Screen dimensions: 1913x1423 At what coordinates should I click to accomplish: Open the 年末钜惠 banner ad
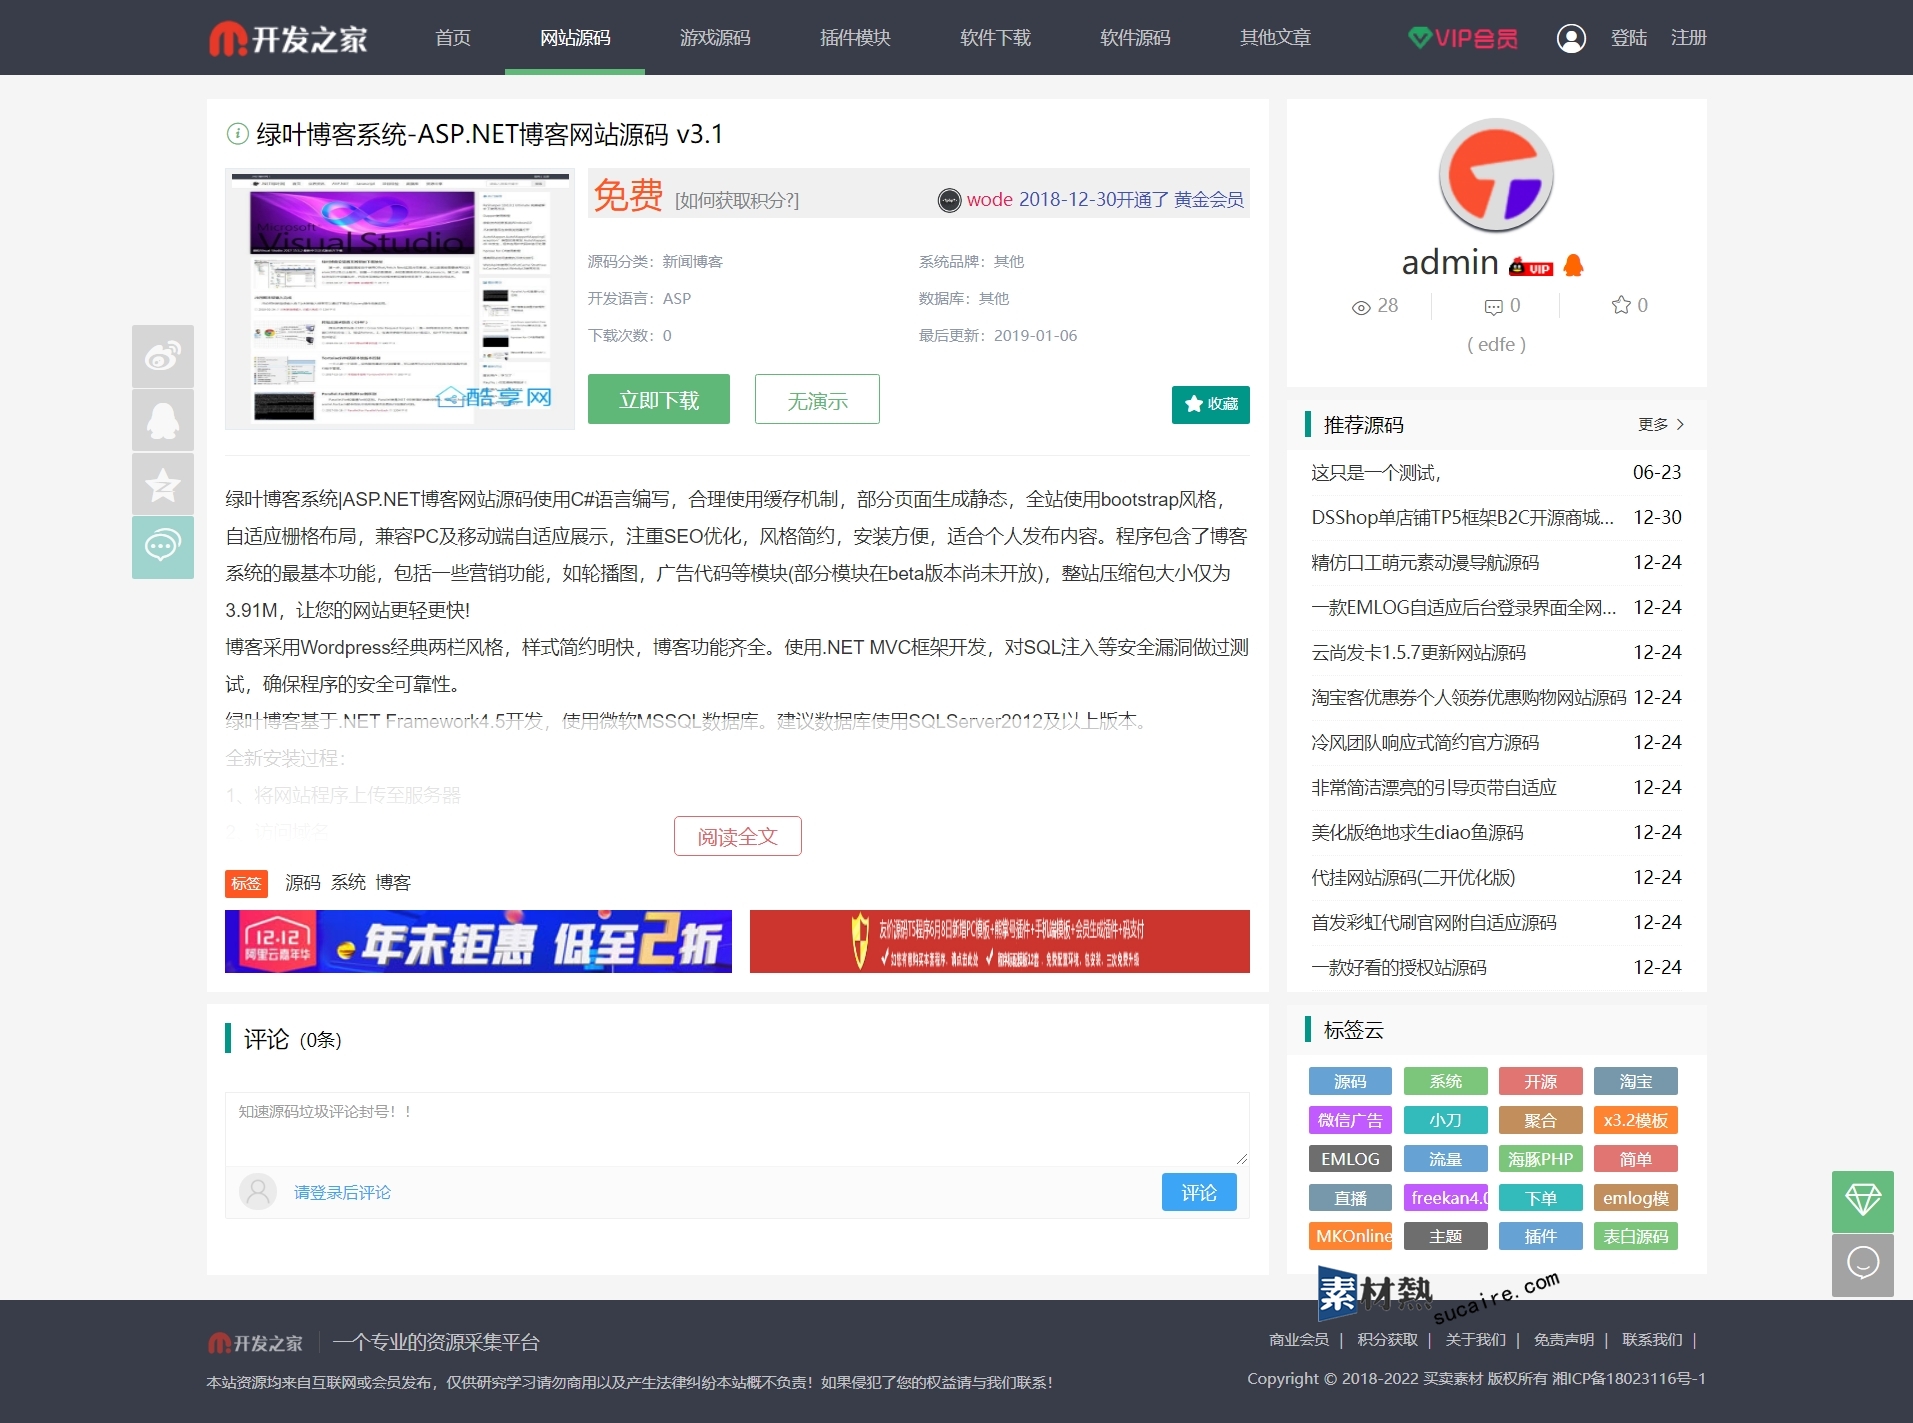coord(478,941)
